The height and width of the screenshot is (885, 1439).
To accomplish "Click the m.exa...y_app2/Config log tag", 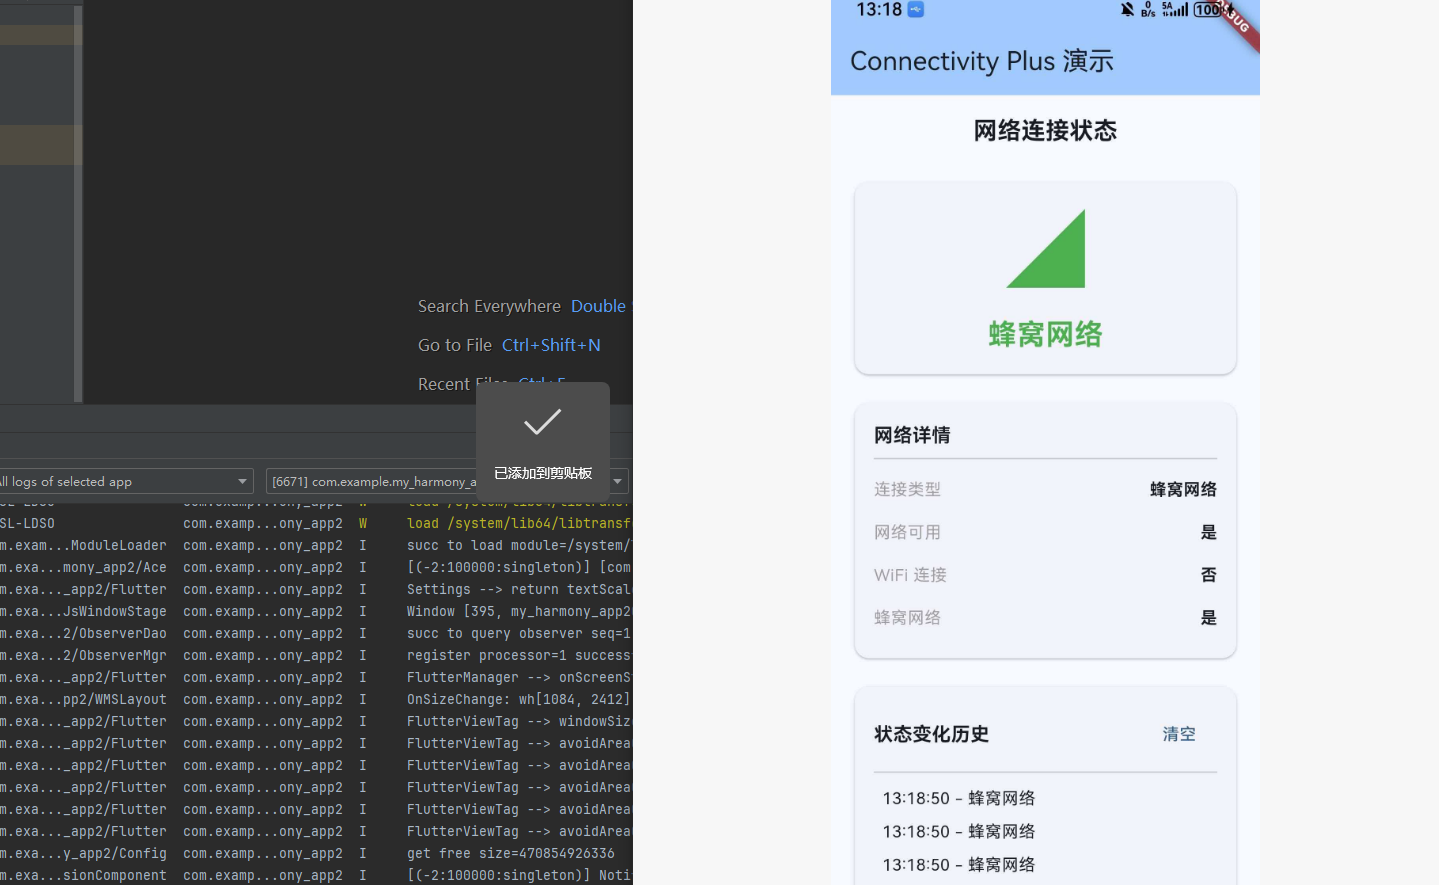I will [x=83, y=853].
